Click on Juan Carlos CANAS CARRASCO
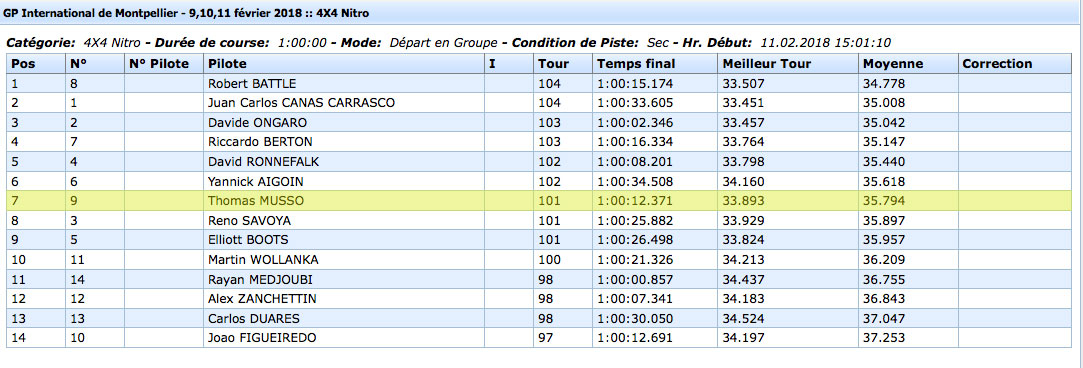The width and height of the screenshot is (1083, 368). click(x=301, y=103)
